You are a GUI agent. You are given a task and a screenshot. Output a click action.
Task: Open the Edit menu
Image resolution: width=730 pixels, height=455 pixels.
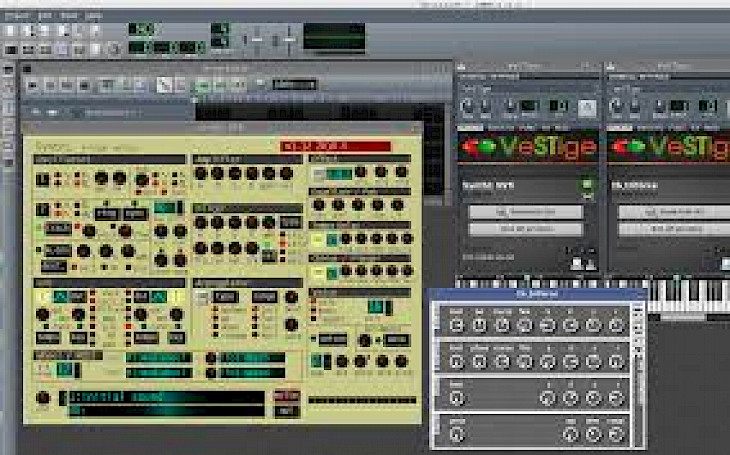45,16
